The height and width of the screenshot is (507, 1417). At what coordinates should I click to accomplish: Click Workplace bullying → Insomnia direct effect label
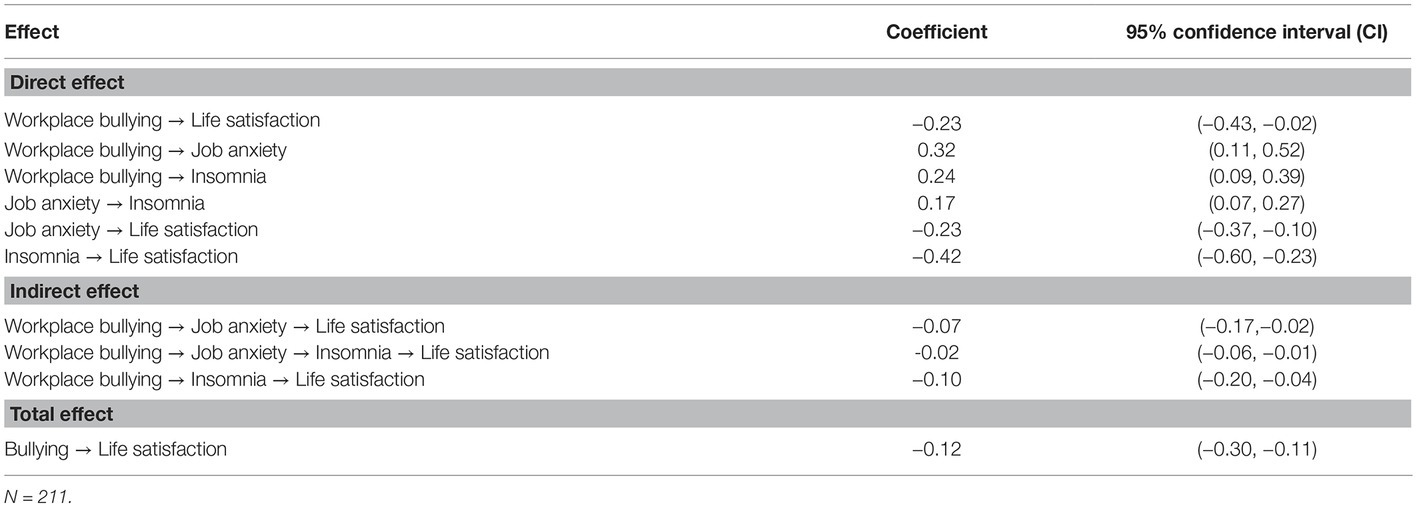tap(136, 177)
